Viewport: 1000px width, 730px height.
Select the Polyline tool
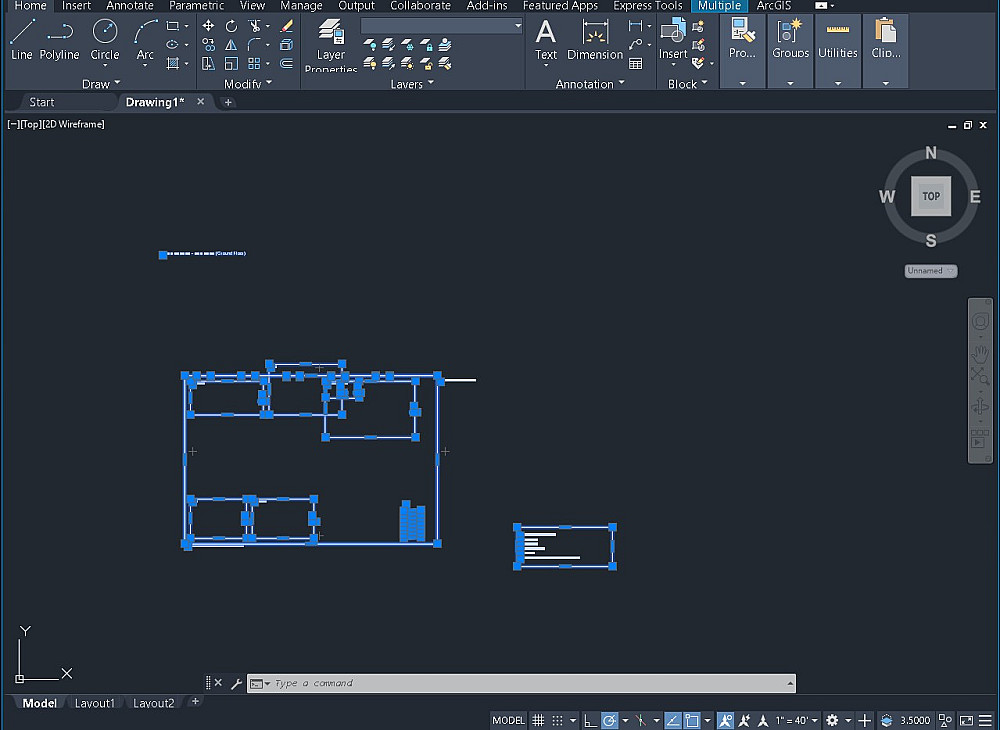[59, 40]
